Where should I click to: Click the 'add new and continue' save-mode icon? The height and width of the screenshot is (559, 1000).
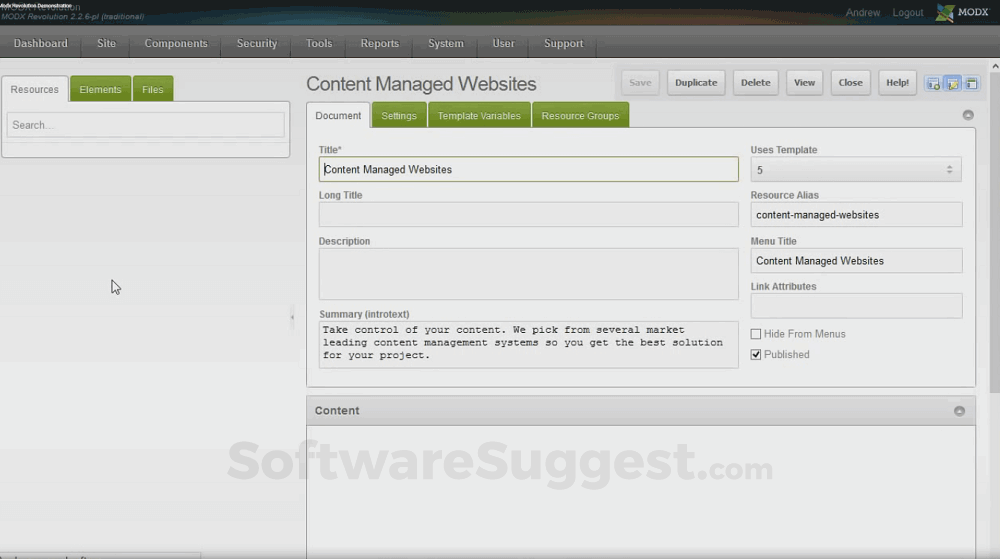(933, 83)
